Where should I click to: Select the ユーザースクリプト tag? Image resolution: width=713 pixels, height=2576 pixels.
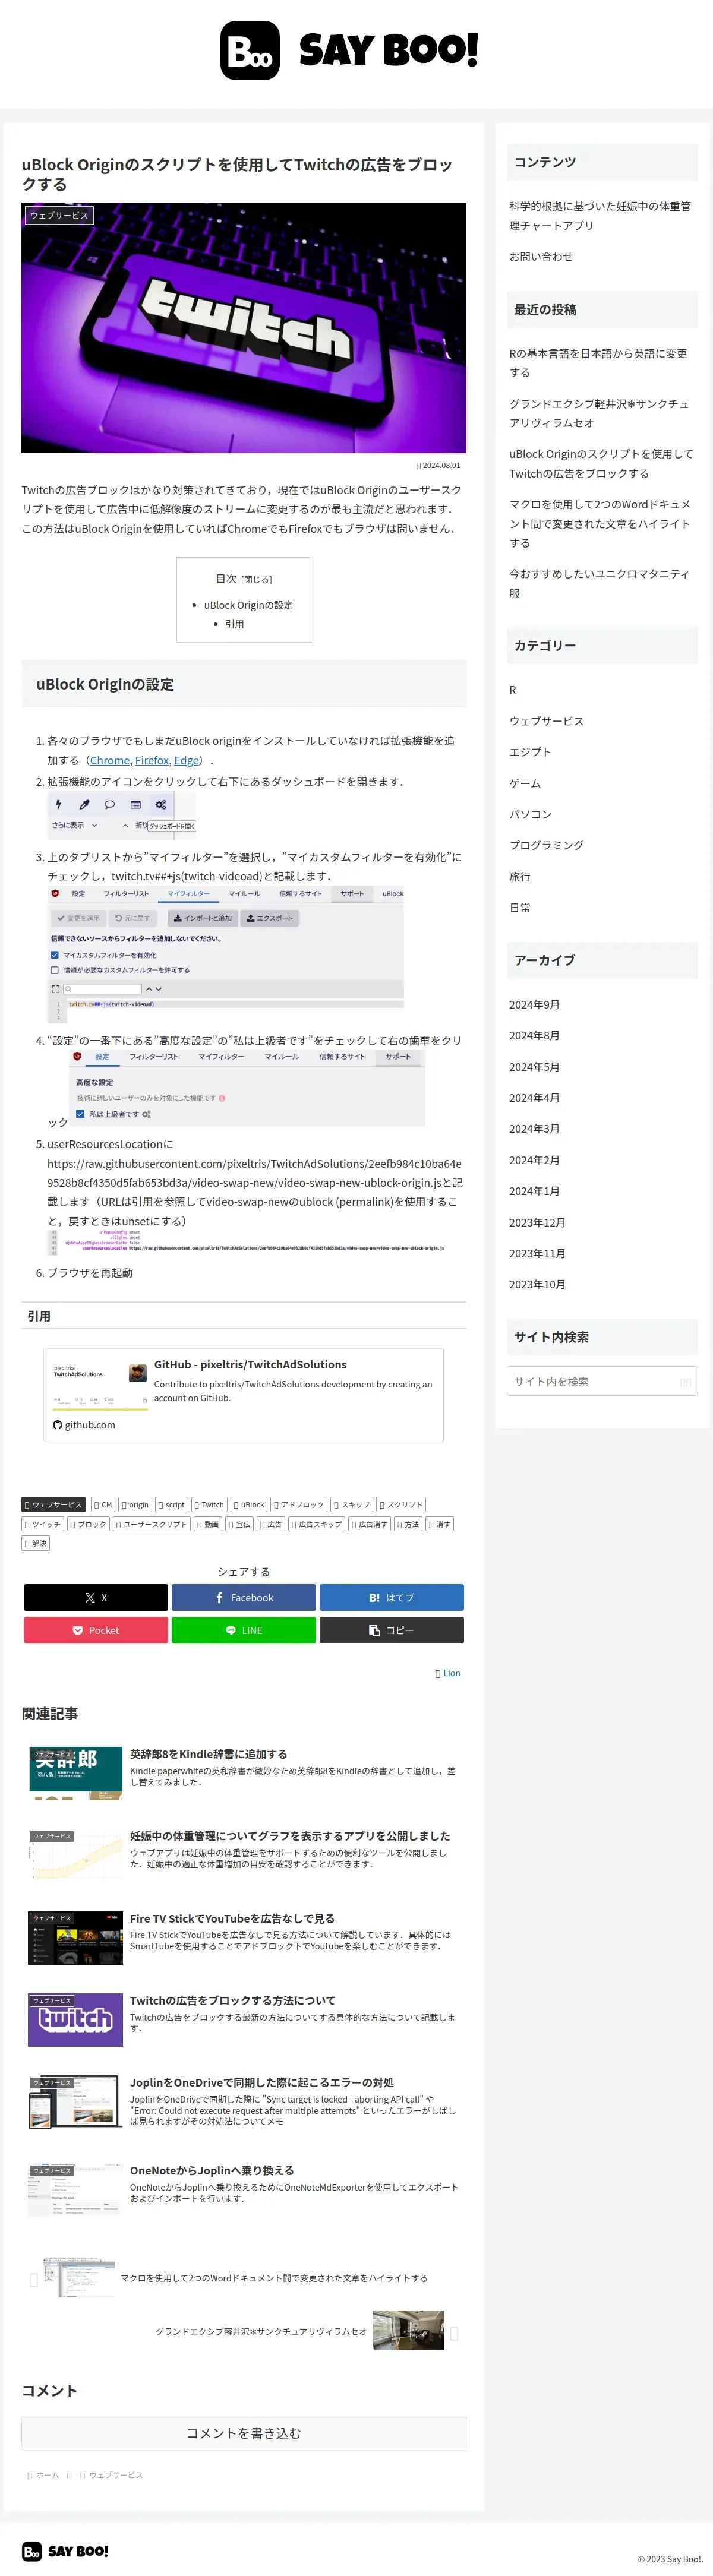click(x=151, y=1524)
